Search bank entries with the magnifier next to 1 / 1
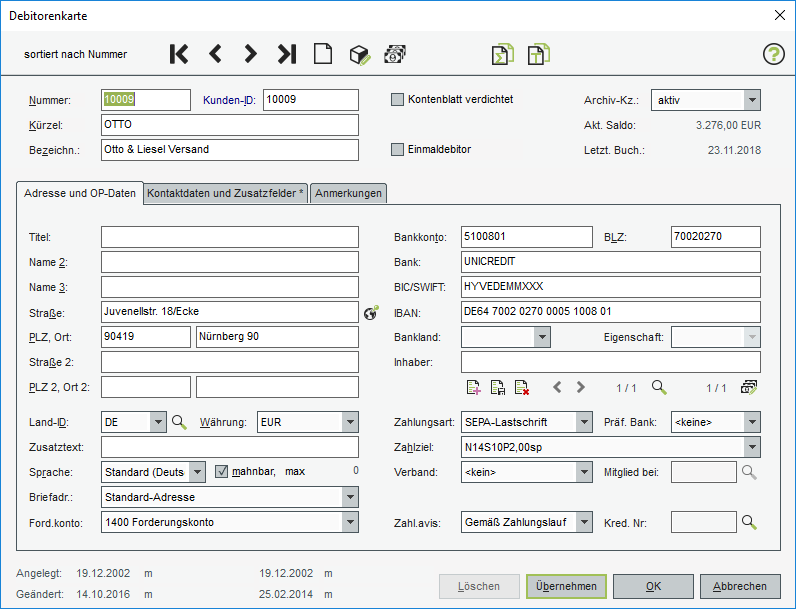 pos(659,388)
